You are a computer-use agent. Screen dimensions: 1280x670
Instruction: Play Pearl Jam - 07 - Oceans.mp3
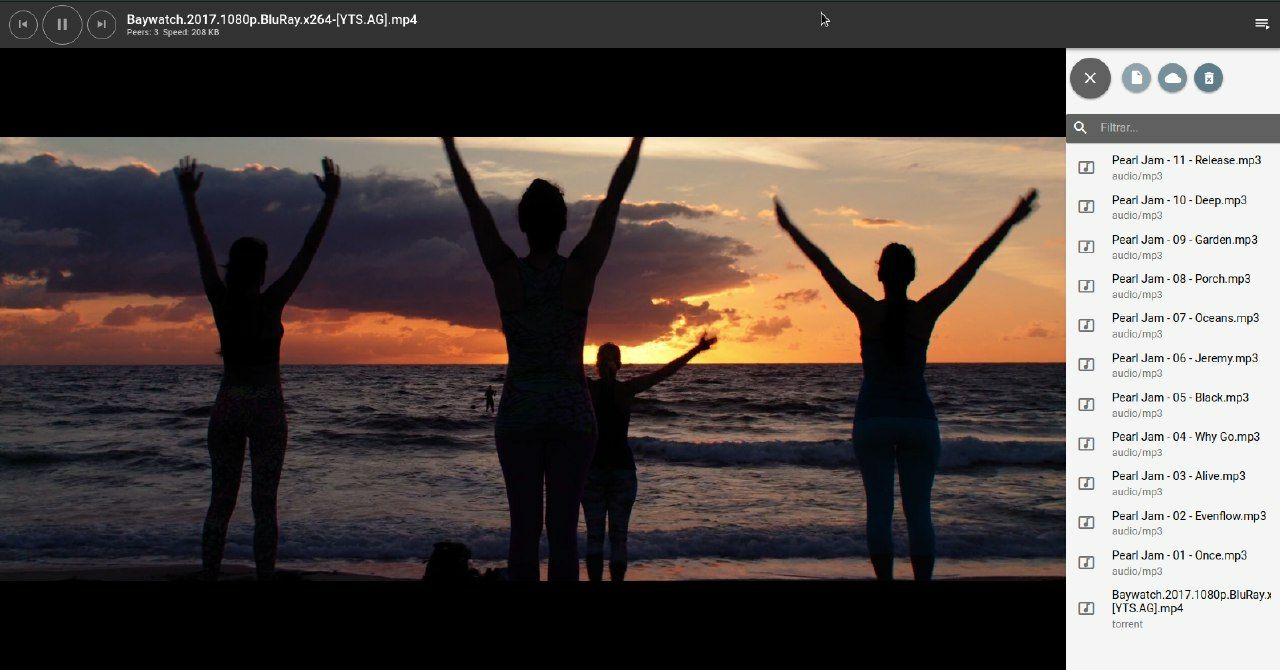tap(1173, 325)
